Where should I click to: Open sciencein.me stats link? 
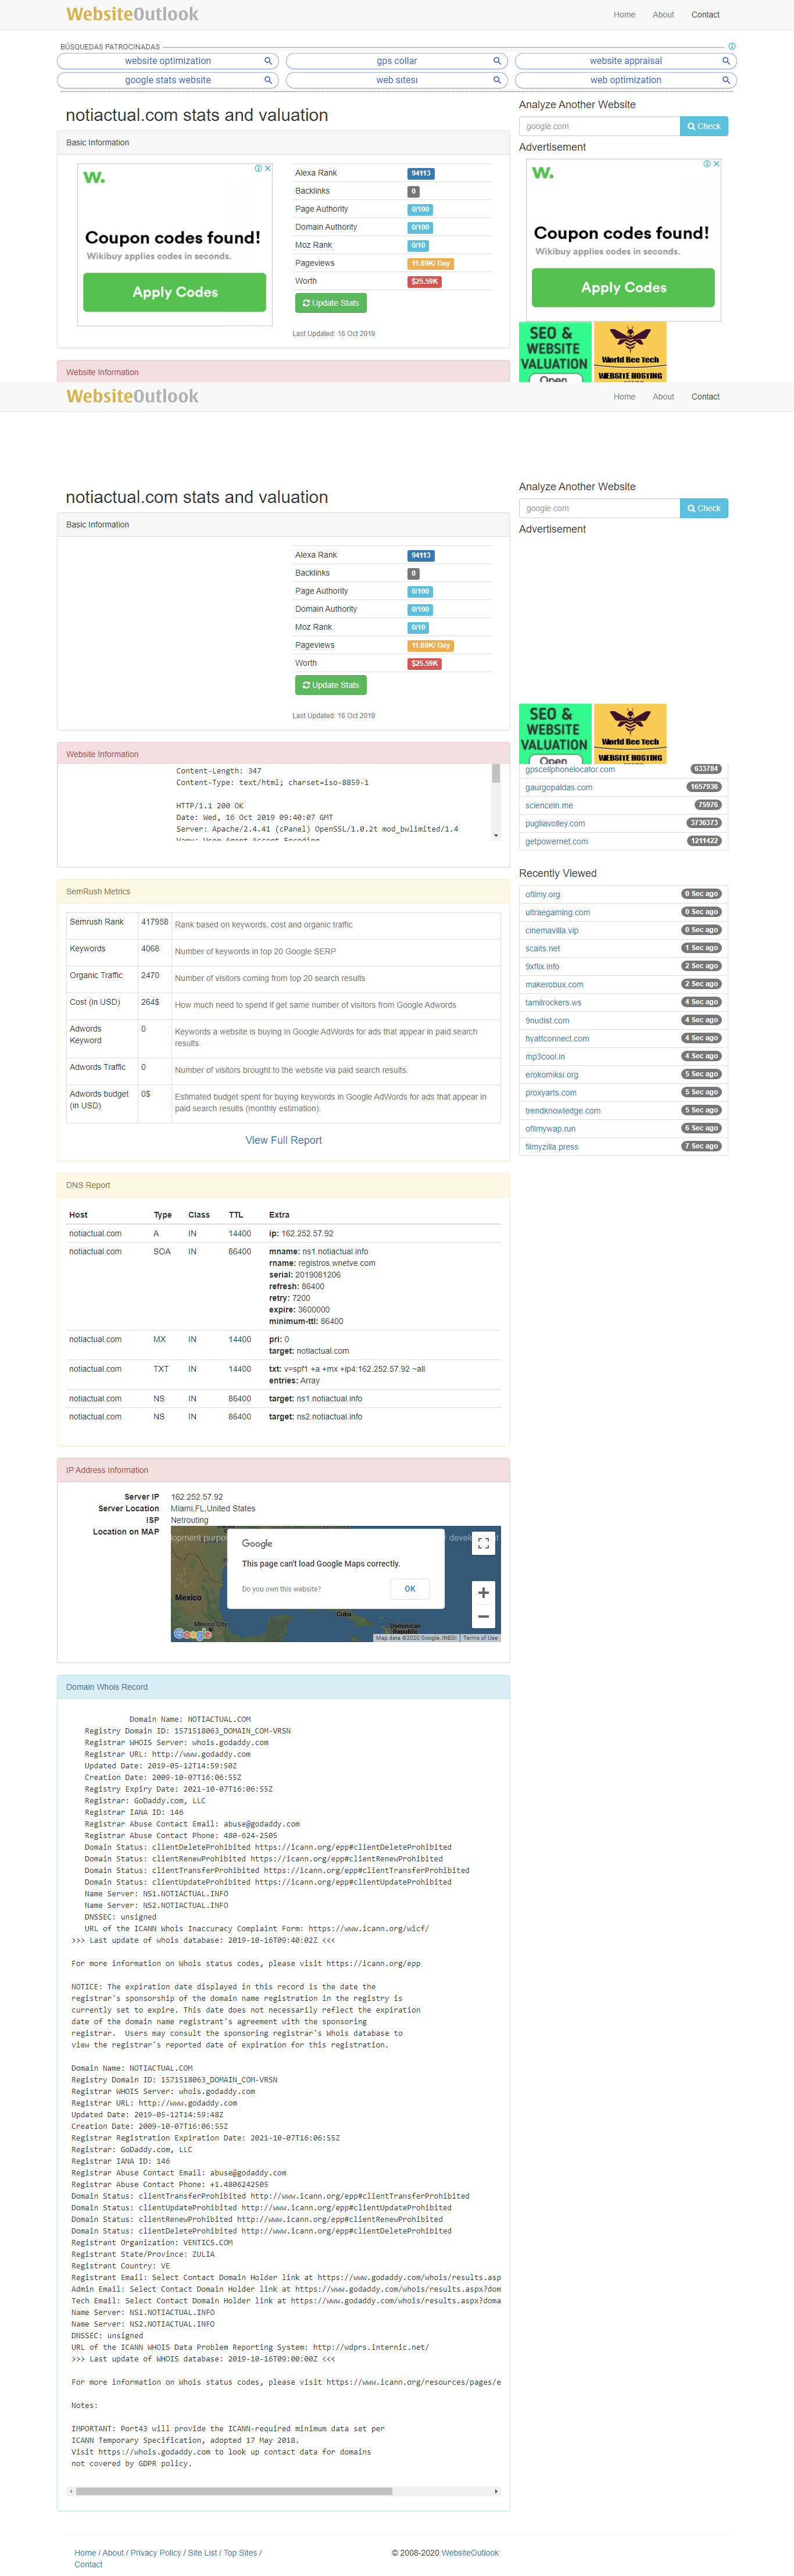point(549,805)
